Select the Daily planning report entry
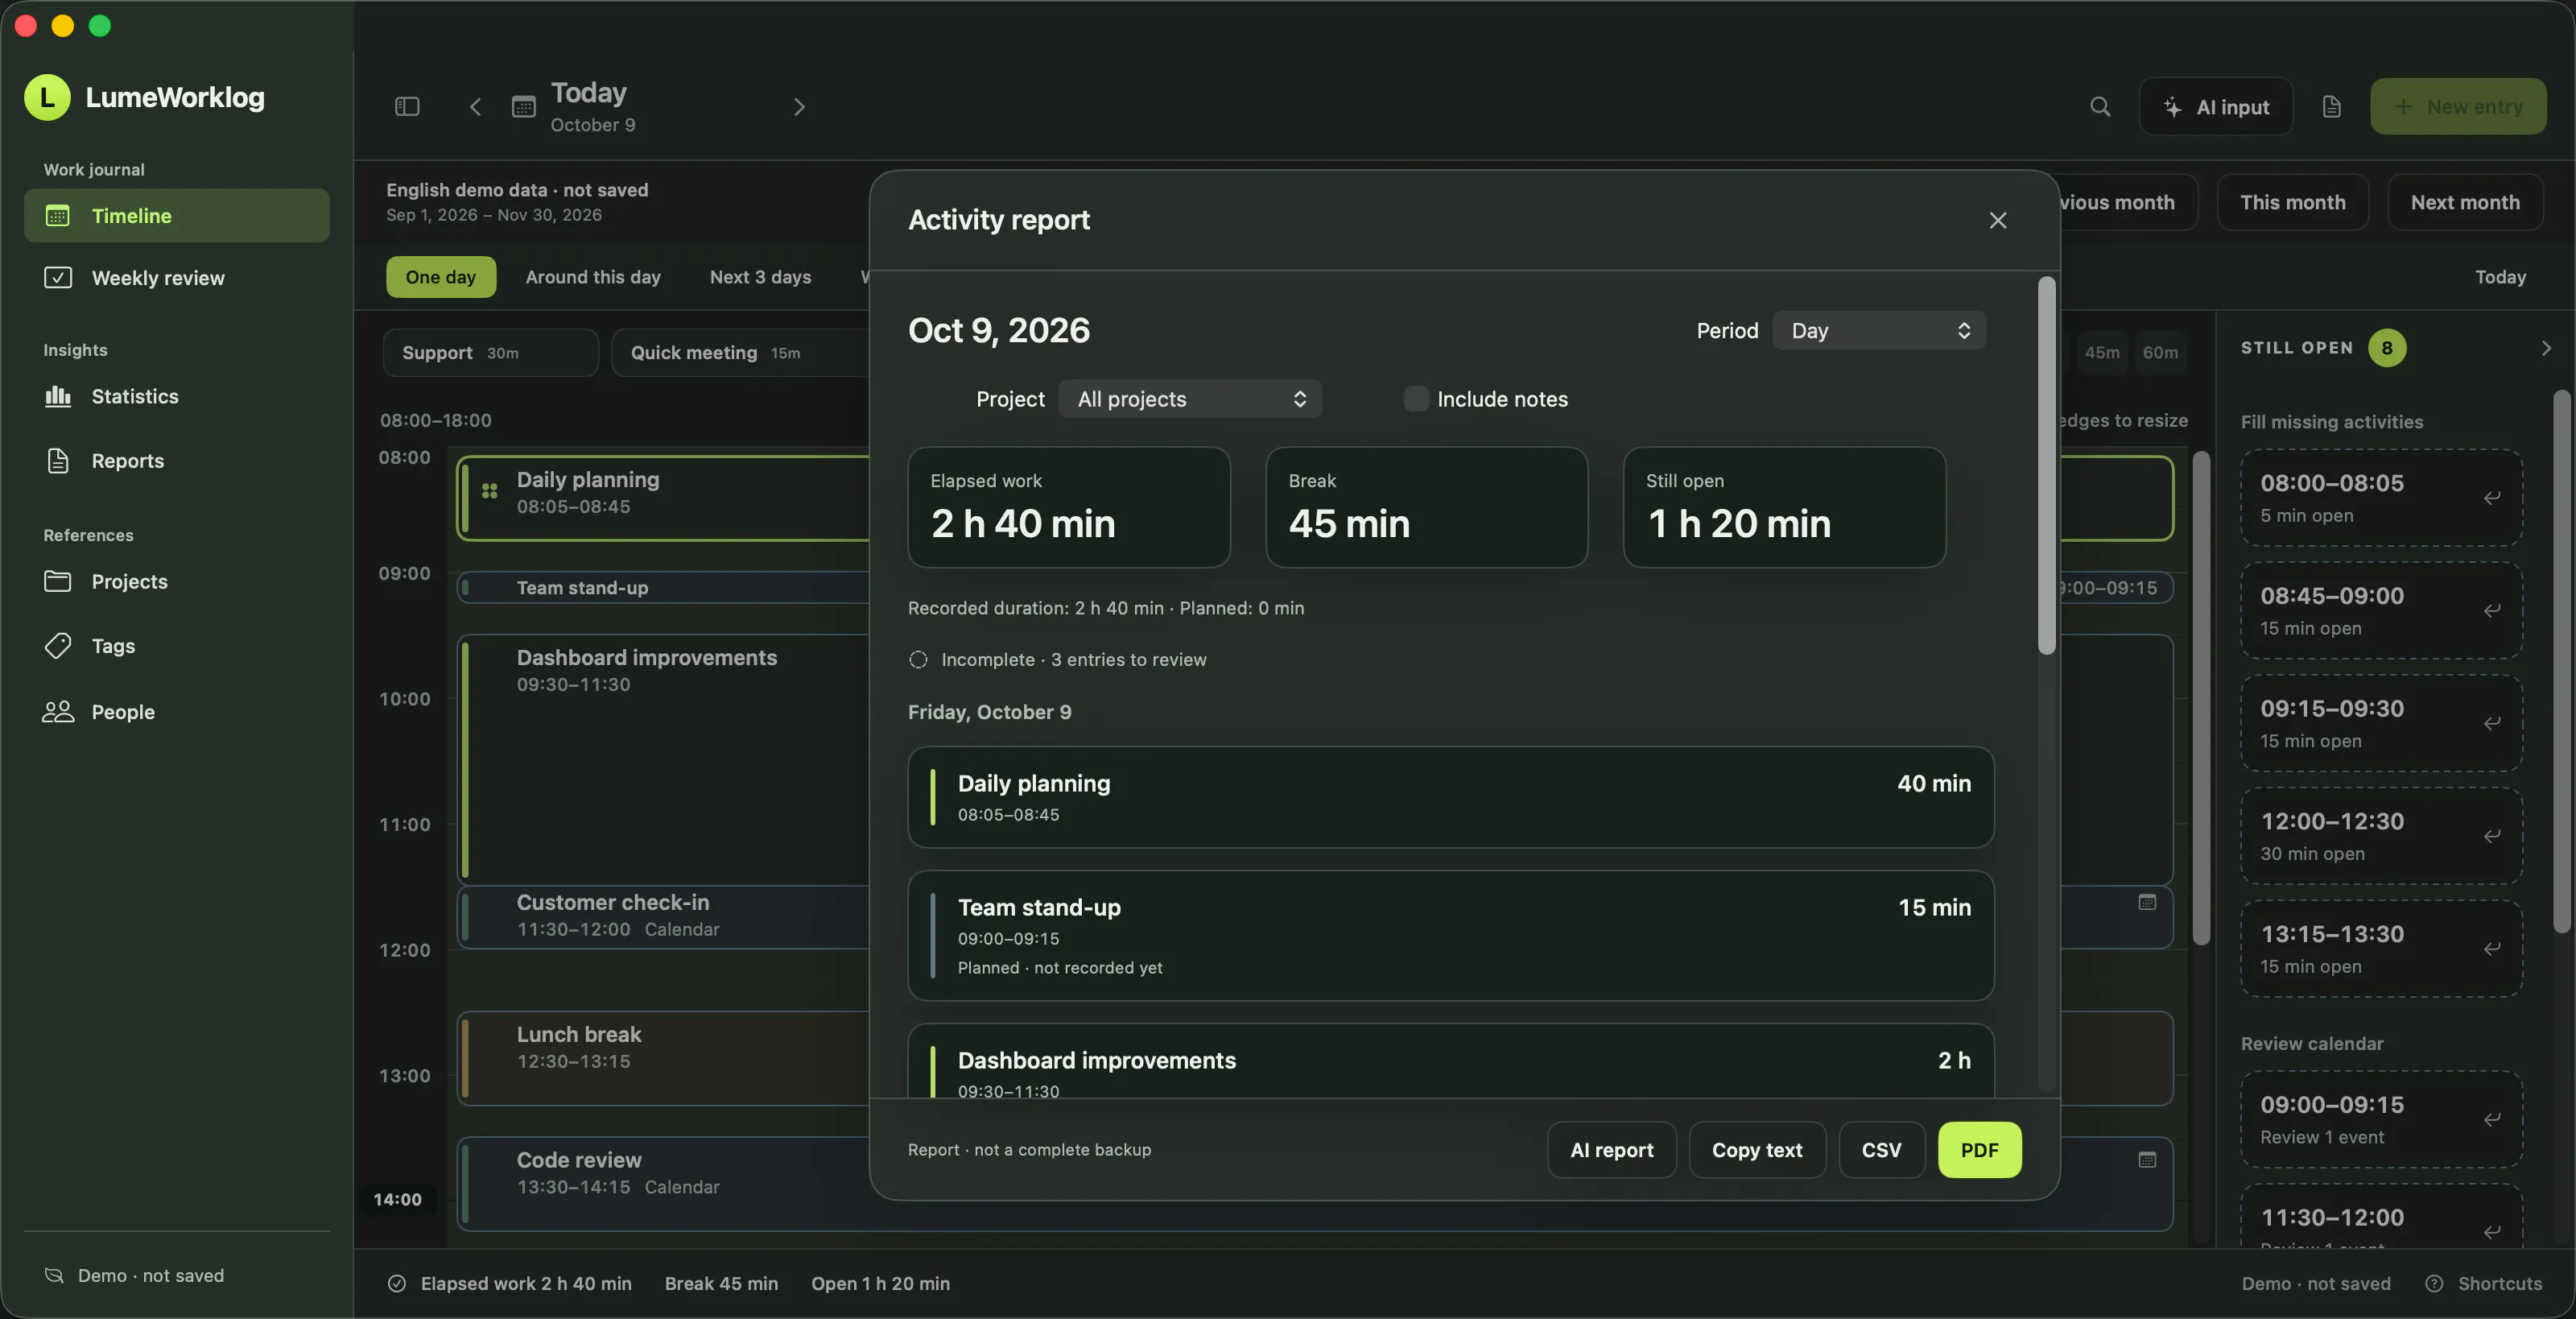 tap(1450, 797)
